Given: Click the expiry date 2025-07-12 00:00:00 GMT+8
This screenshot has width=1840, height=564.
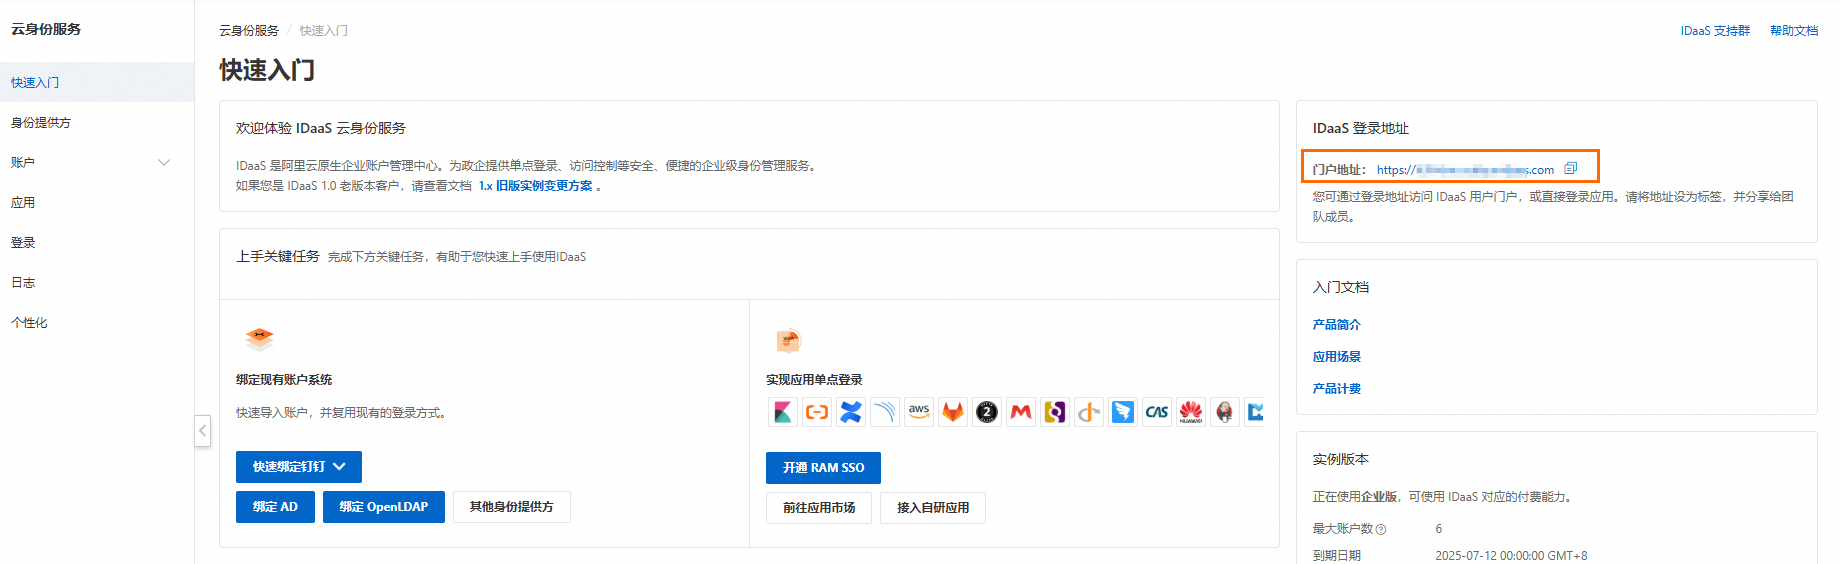Looking at the screenshot, I should (1511, 556).
